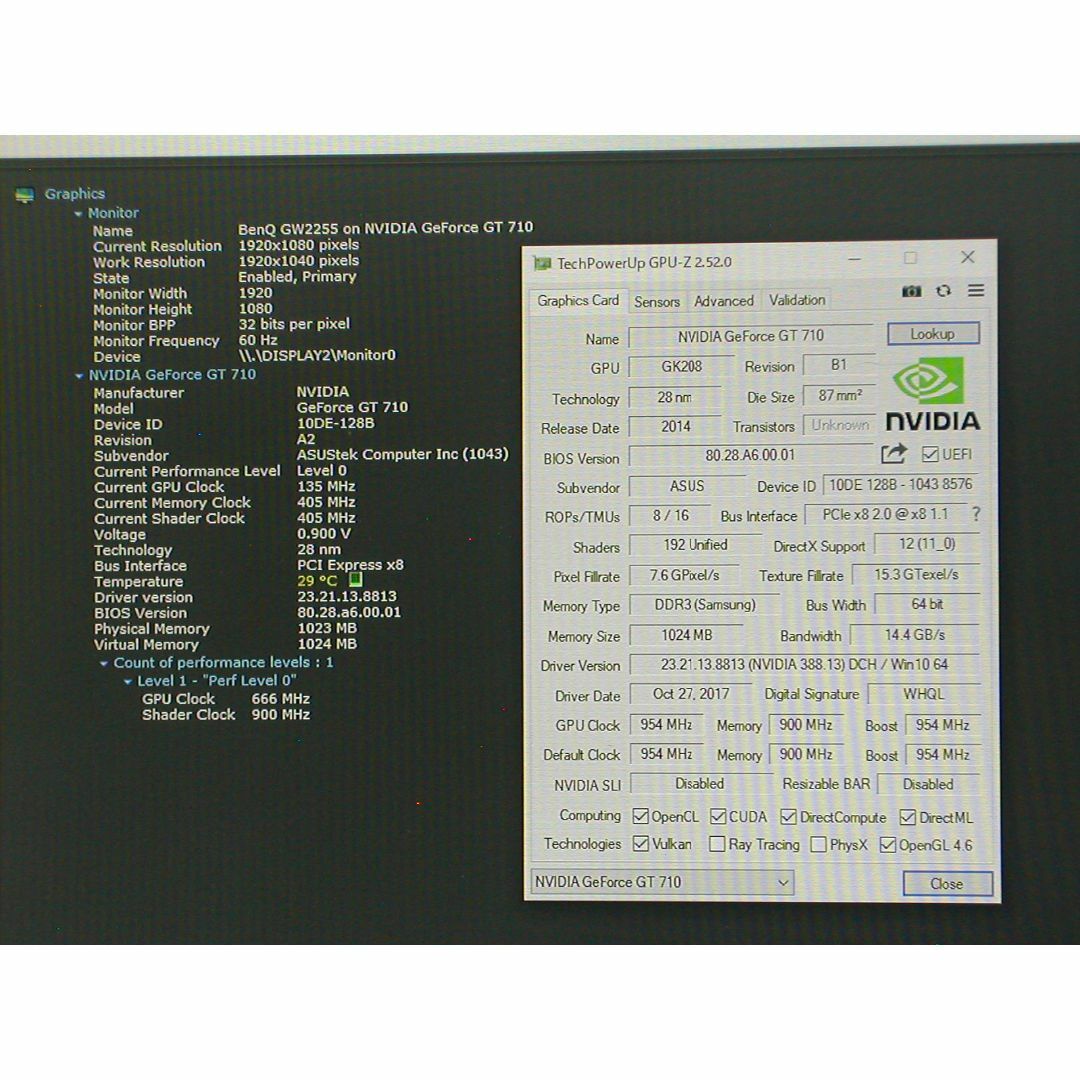
Task: Select the Driver version row
Action: click(x=245, y=597)
